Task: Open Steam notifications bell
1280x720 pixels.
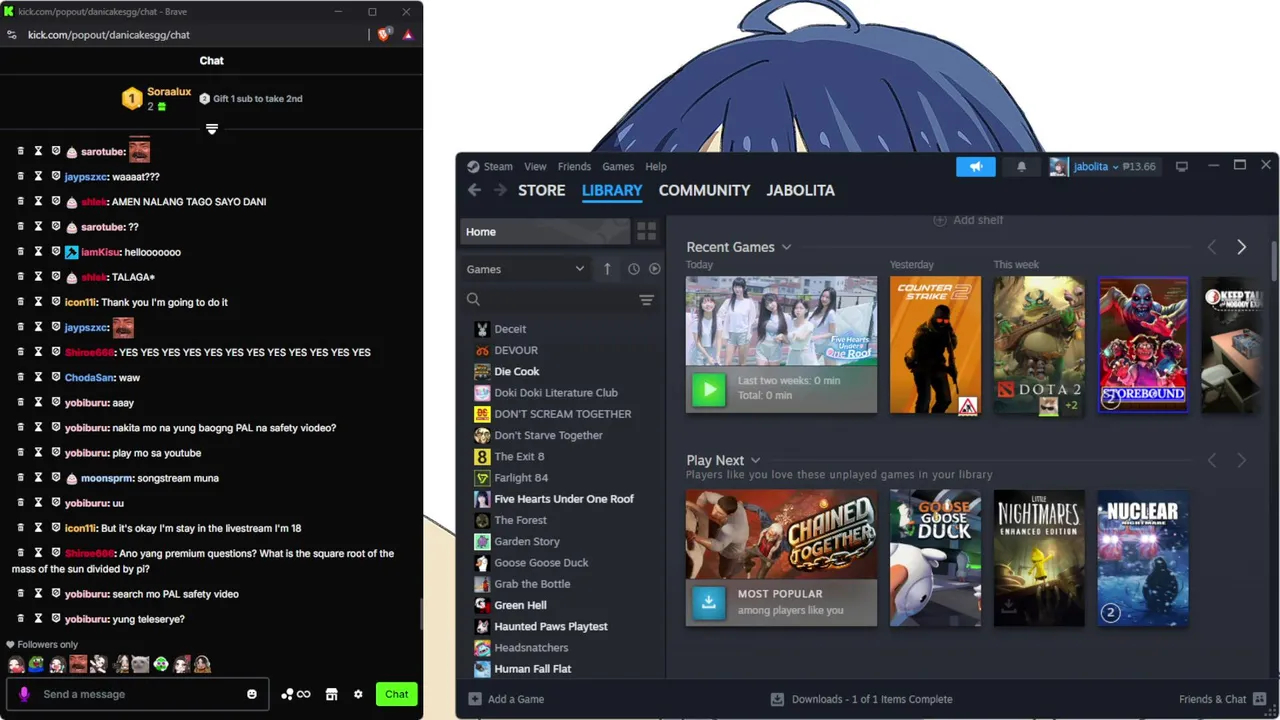Action: click(1021, 167)
